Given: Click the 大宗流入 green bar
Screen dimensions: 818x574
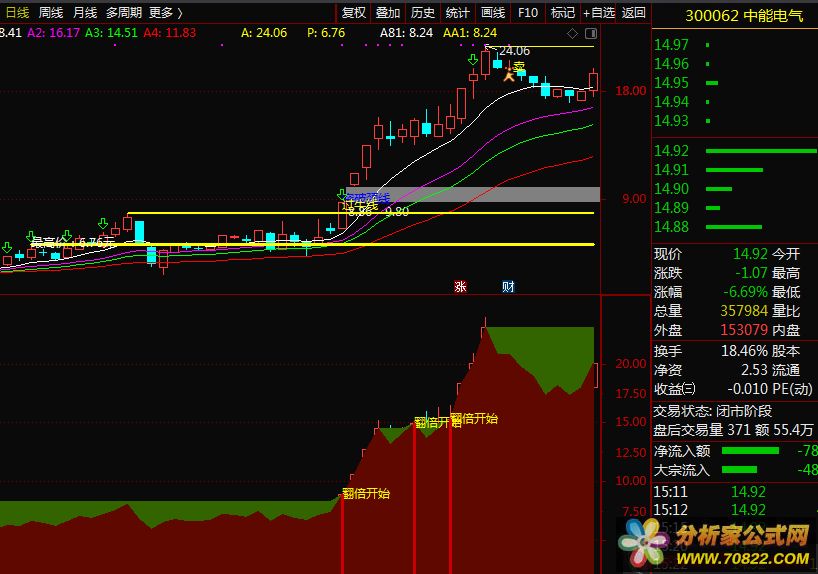Looking at the screenshot, I should [739, 470].
